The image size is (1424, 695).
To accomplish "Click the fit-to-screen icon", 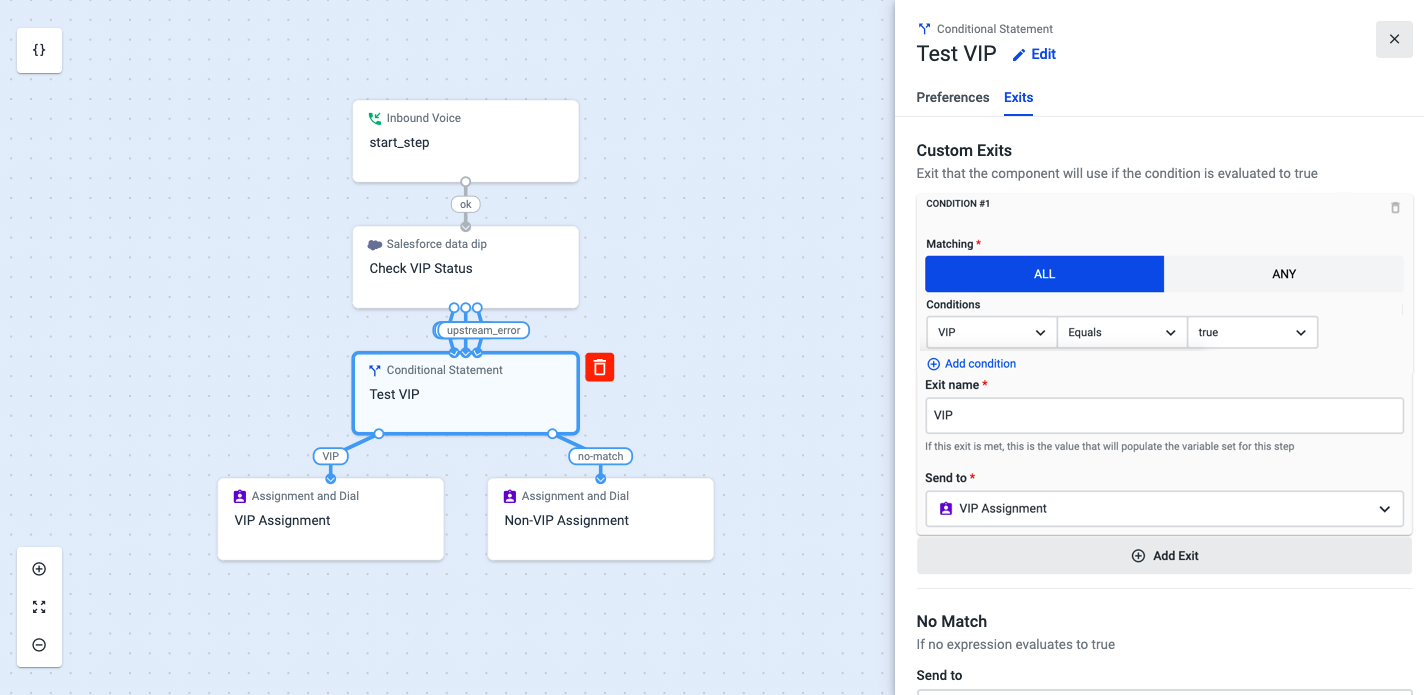I will (39, 606).
